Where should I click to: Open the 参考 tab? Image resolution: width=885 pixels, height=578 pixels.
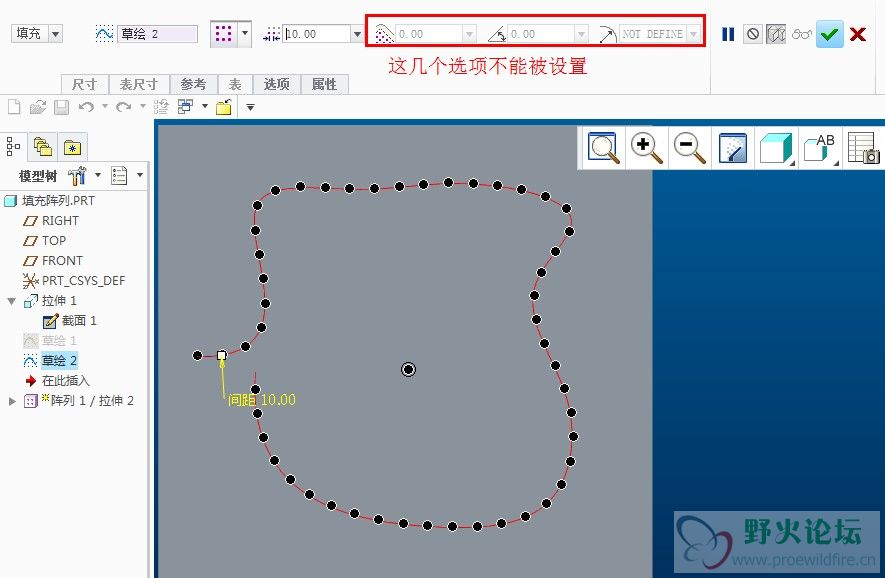(194, 84)
